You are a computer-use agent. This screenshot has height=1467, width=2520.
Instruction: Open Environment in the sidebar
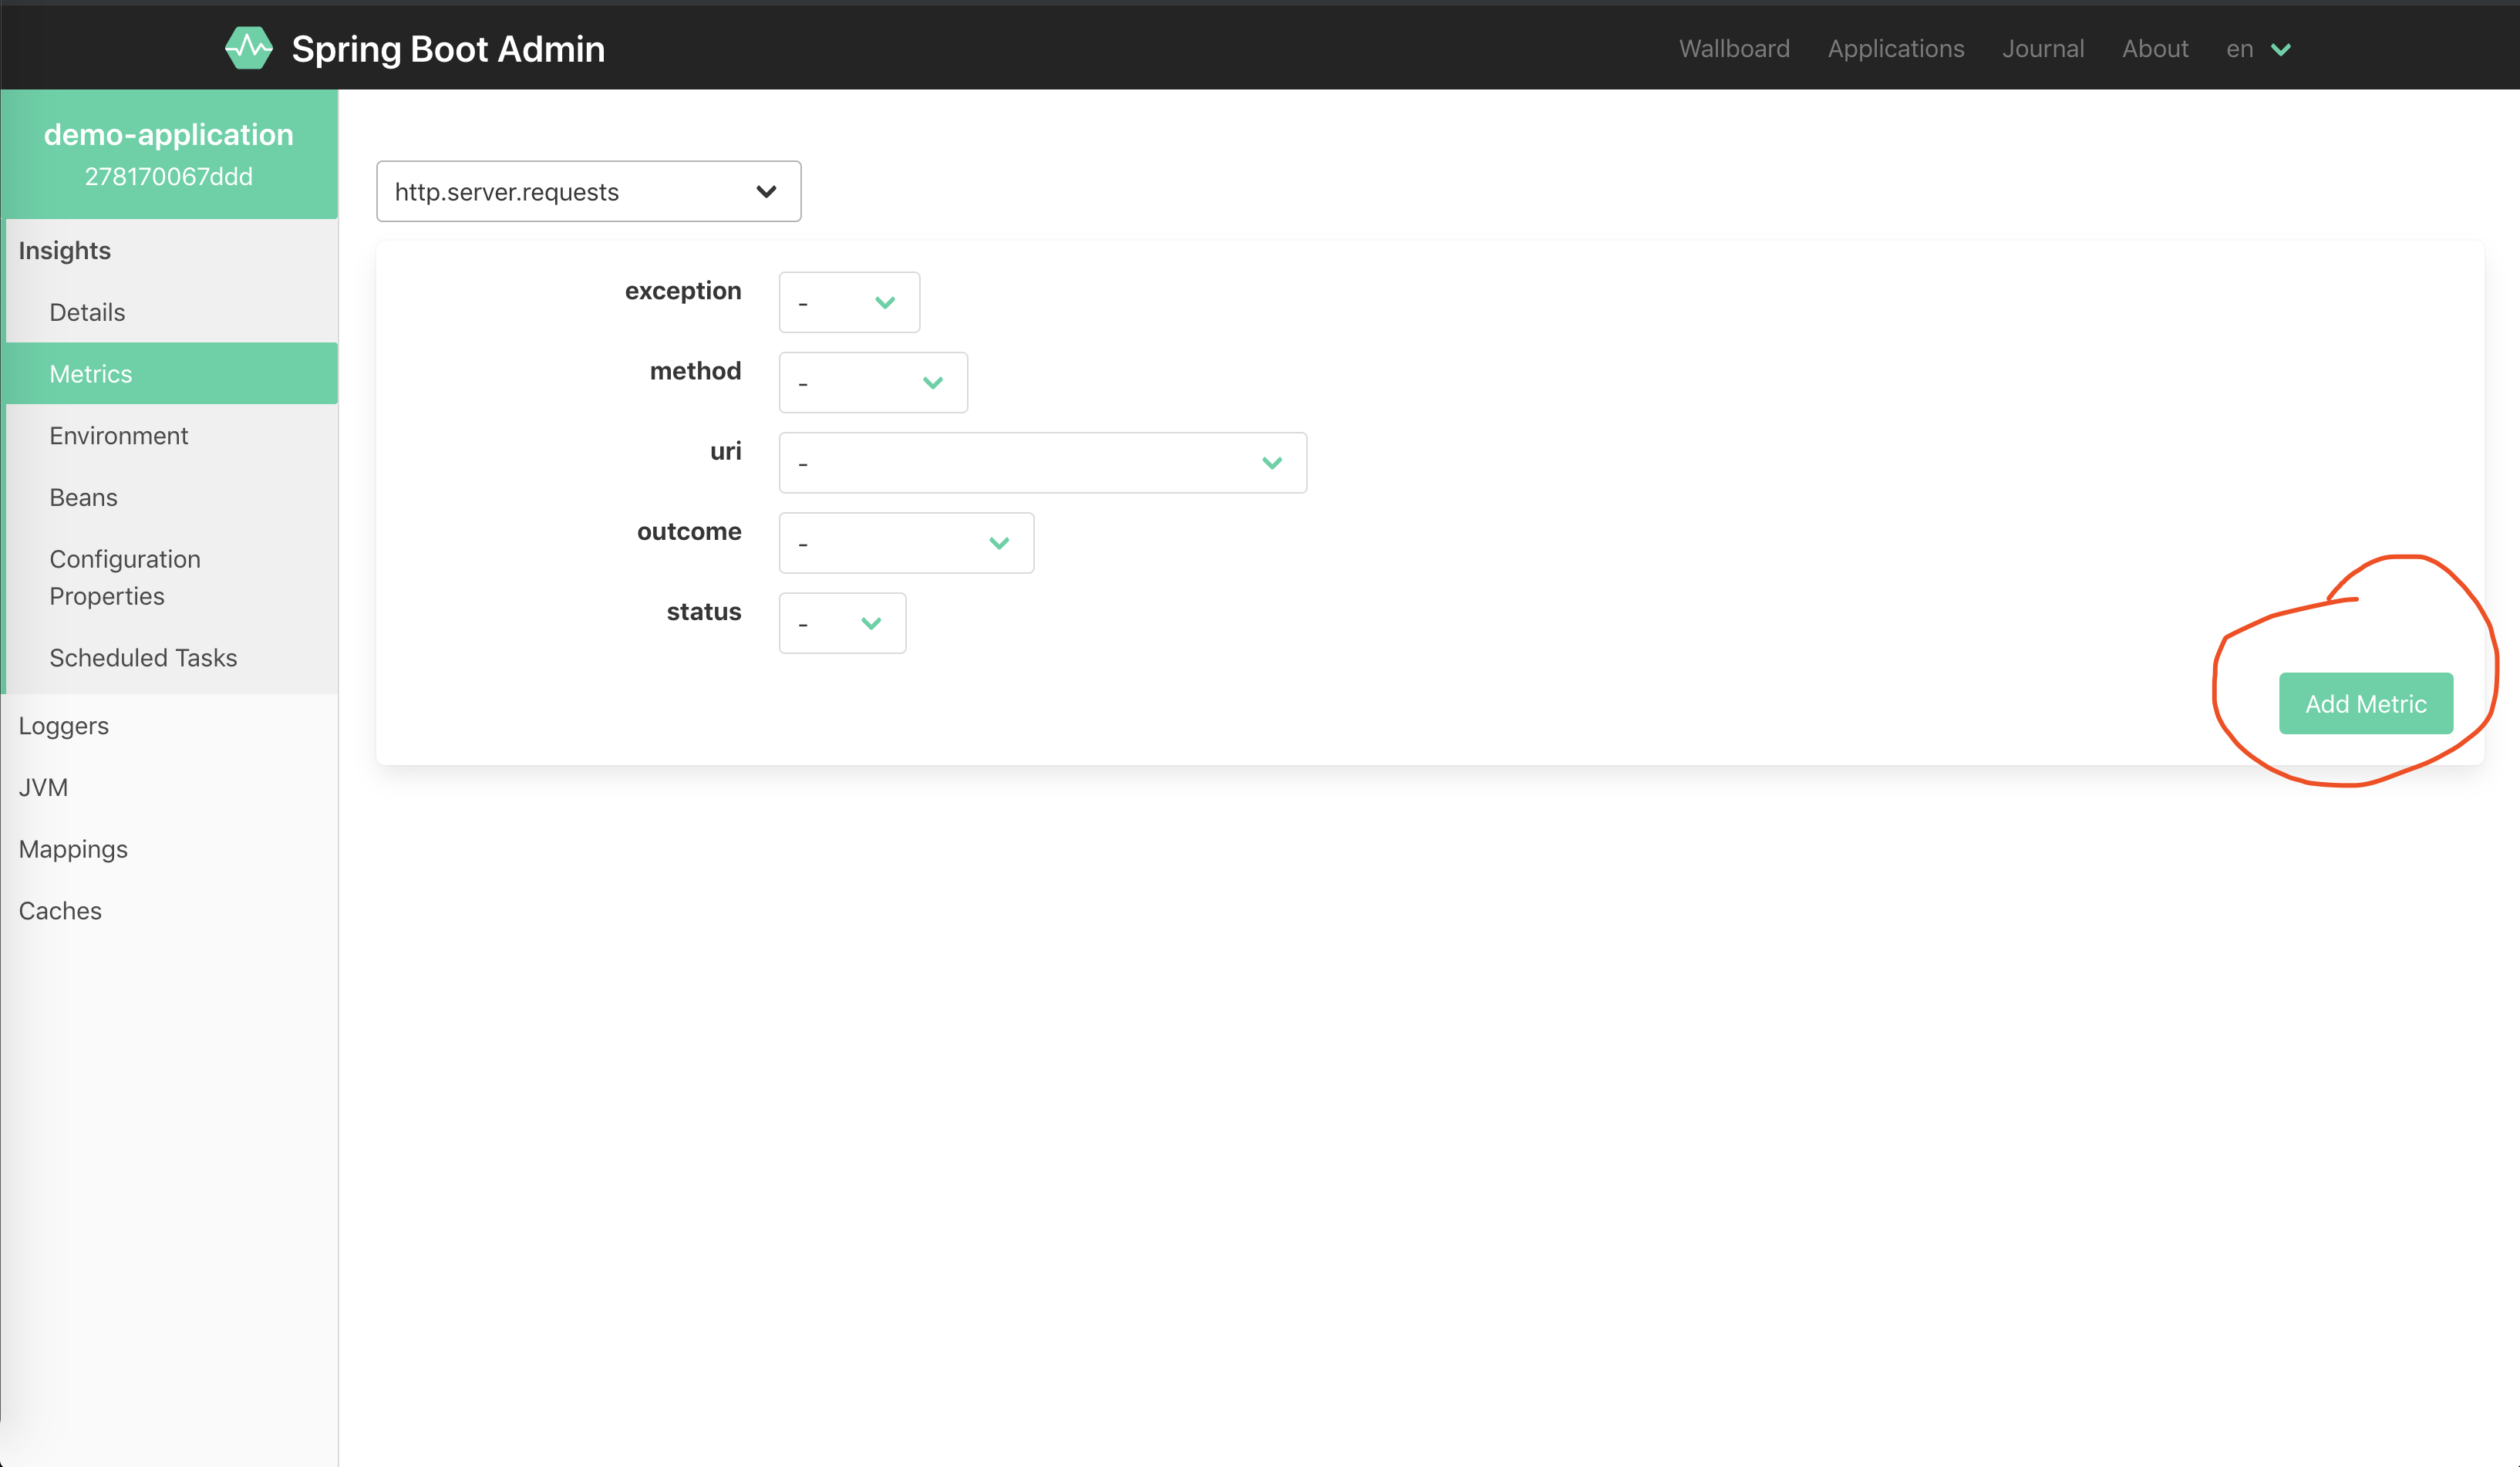coord(119,436)
